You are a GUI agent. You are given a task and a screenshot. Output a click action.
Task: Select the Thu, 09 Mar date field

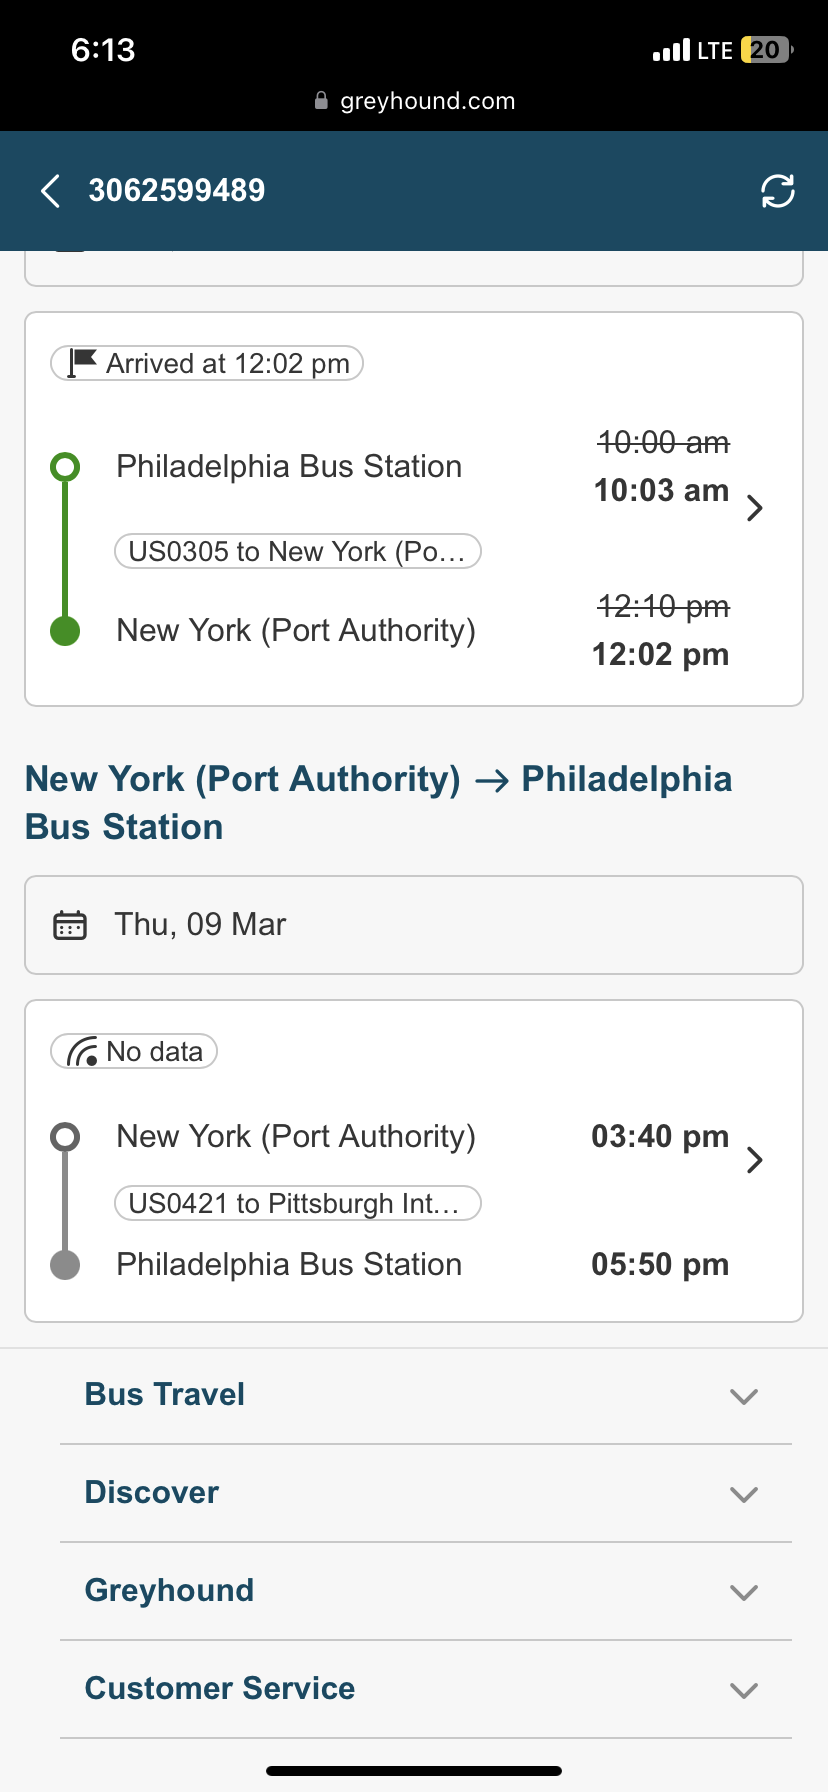click(414, 925)
